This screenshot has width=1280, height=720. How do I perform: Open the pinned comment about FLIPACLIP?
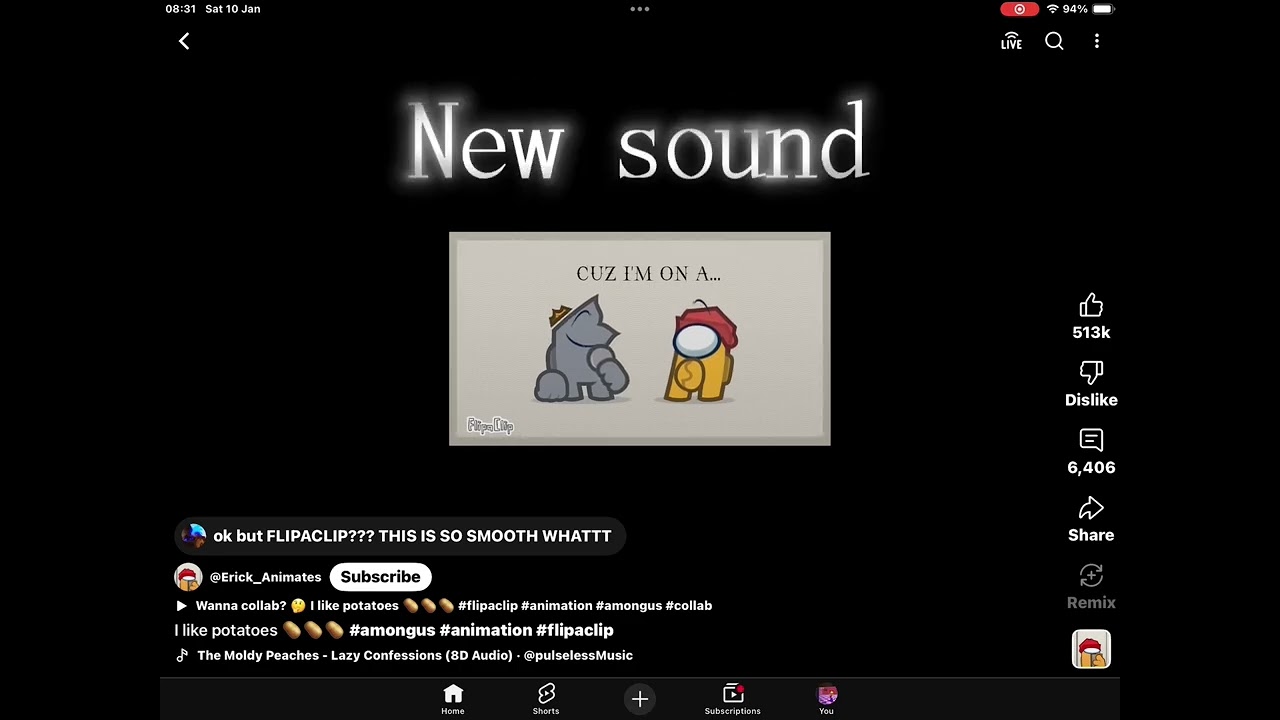[400, 536]
